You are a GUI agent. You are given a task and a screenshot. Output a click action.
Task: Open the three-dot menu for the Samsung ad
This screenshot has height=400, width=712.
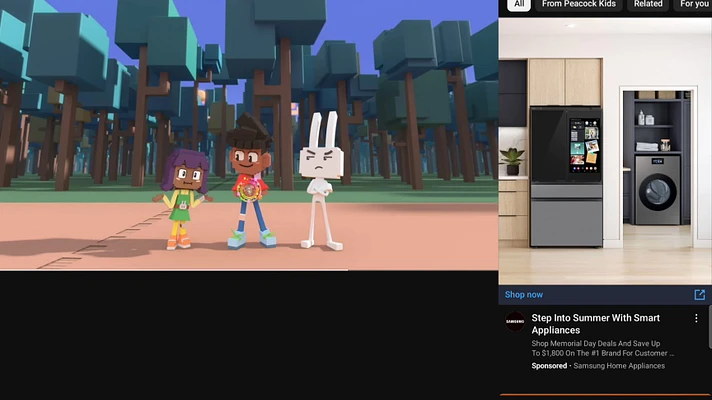click(696, 318)
